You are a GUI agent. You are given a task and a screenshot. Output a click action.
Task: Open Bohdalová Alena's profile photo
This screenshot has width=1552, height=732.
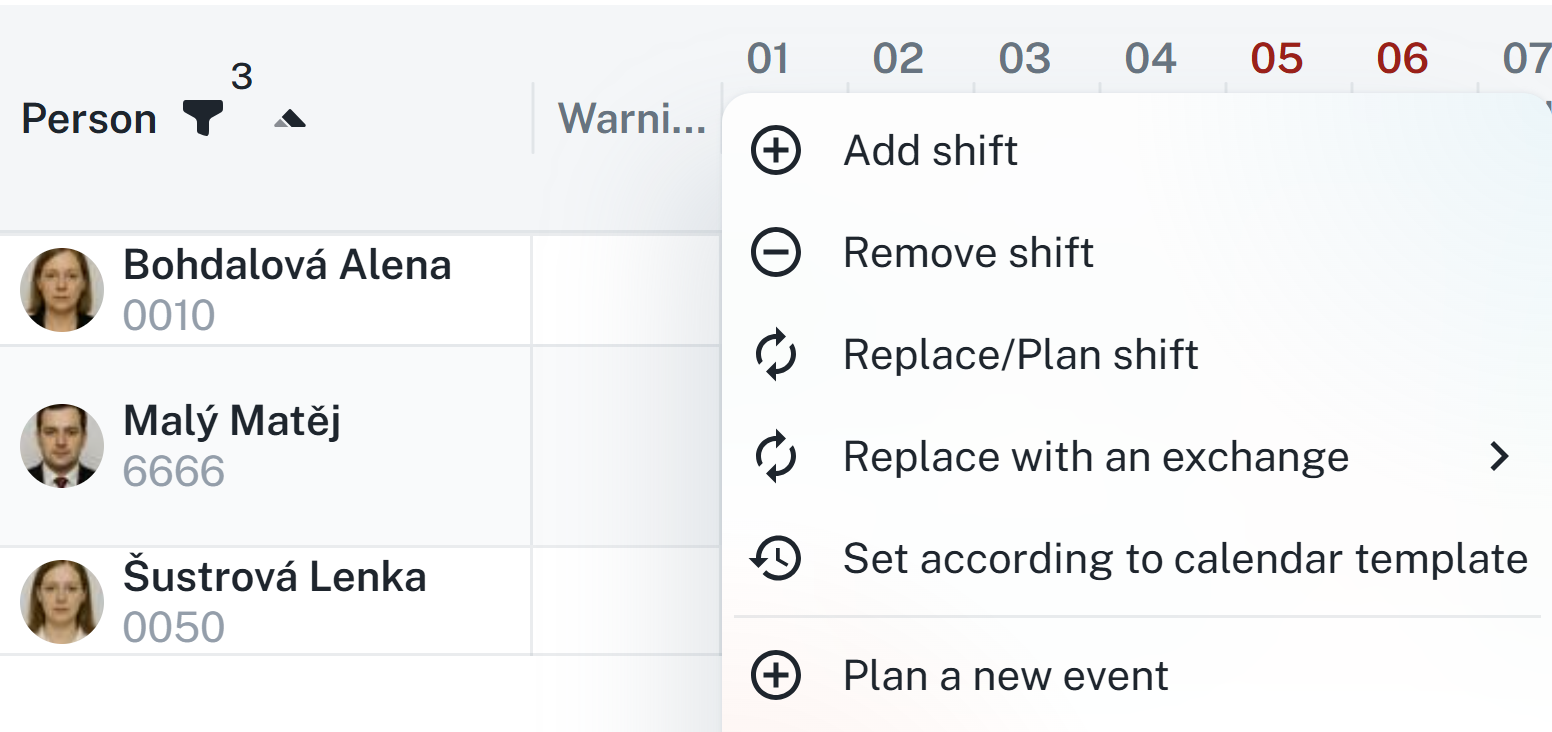point(62,290)
